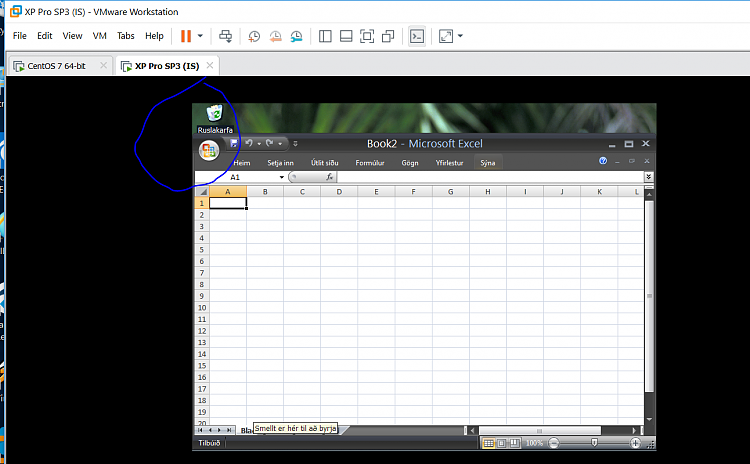Open the Undo history dropdown arrow

(259, 144)
